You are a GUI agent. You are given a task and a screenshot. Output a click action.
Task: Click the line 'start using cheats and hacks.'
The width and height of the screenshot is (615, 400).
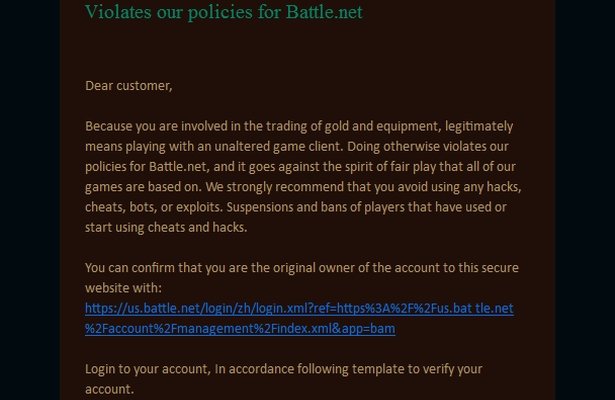coord(166,227)
